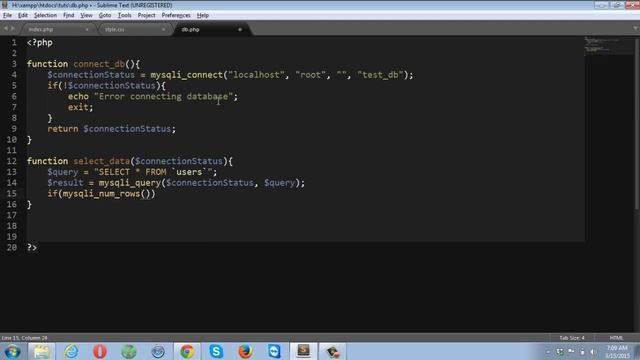Click the SELECT * FROM users query string
This screenshot has width=640, height=360.
click(153, 172)
